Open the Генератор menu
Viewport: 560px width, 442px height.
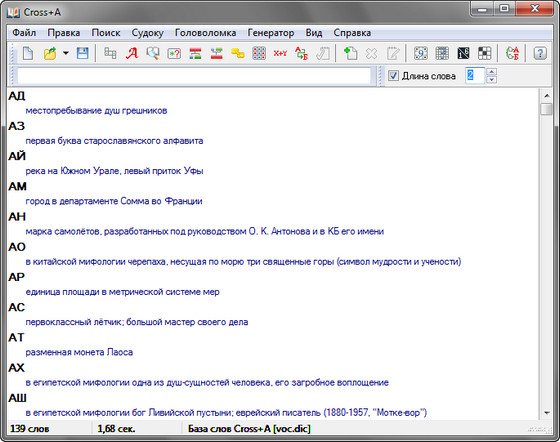click(x=271, y=33)
